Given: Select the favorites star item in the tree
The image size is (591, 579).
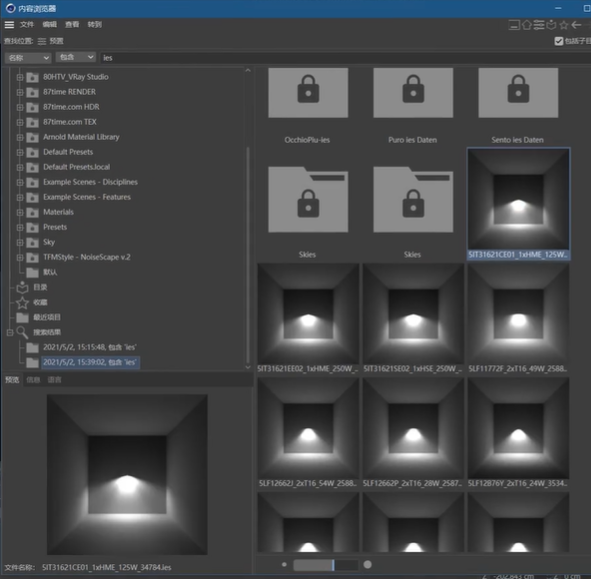Looking at the screenshot, I should coord(22,302).
